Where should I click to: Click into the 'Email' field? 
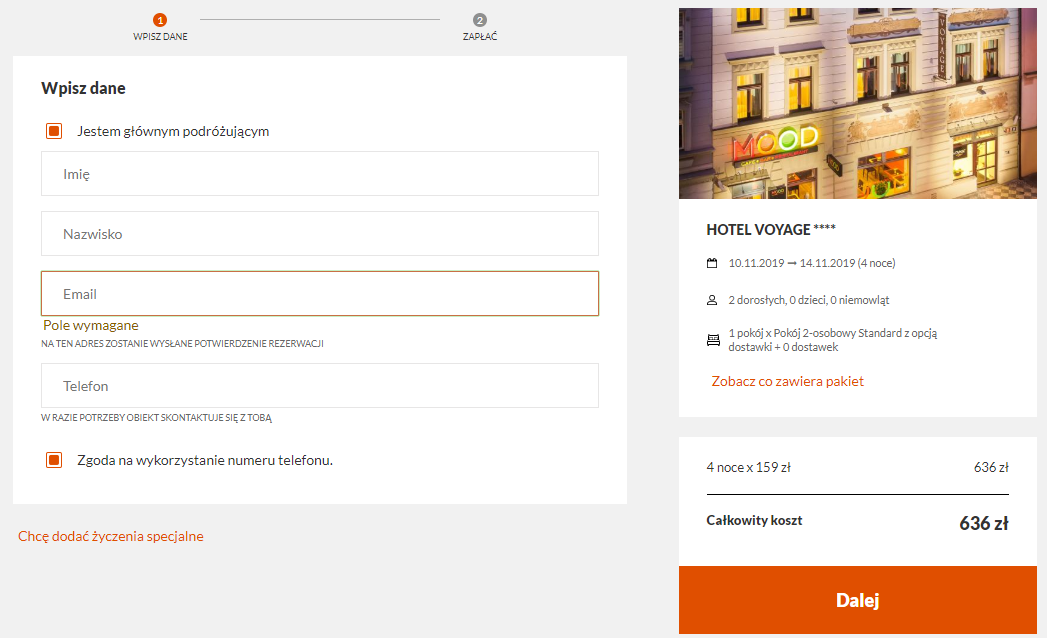coord(320,293)
